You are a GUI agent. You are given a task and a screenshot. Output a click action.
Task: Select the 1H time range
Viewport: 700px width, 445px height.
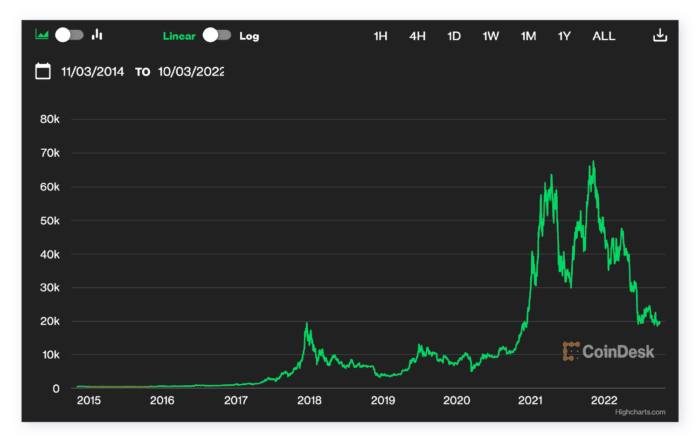(380, 36)
